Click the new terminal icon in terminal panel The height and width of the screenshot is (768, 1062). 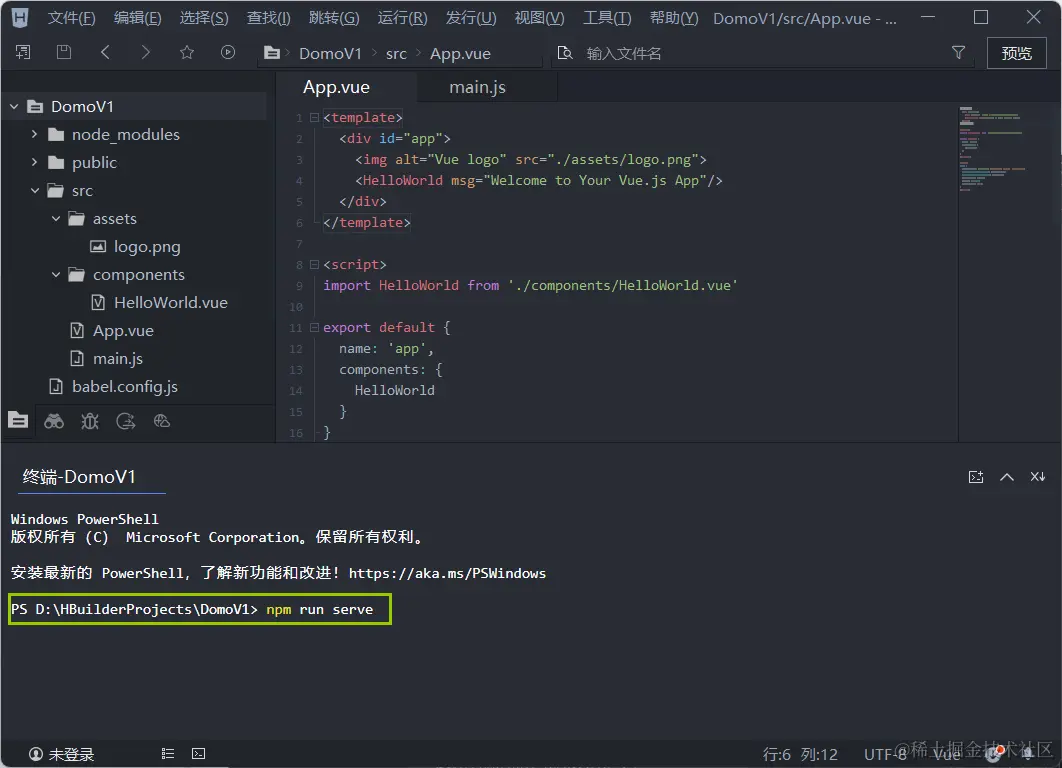pos(976,477)
